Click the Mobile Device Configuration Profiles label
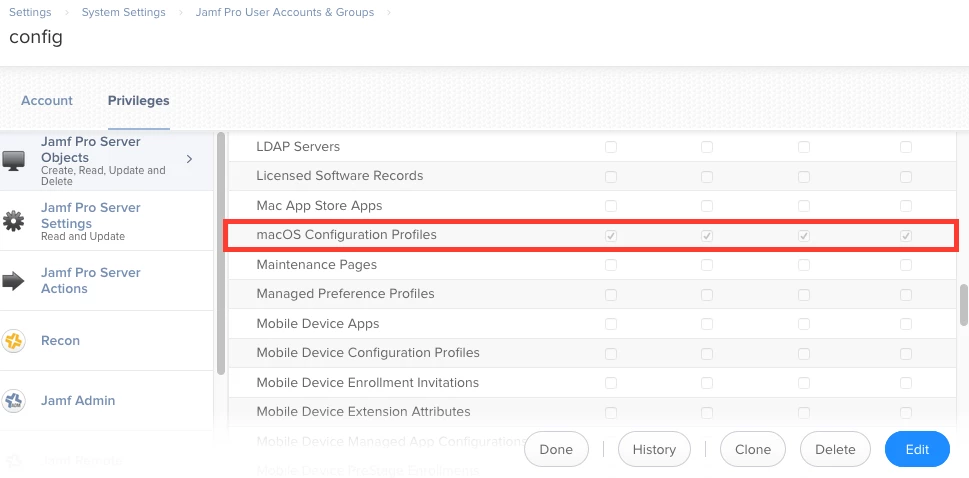This screenshot has width=969, height=478. coord(368,353)
